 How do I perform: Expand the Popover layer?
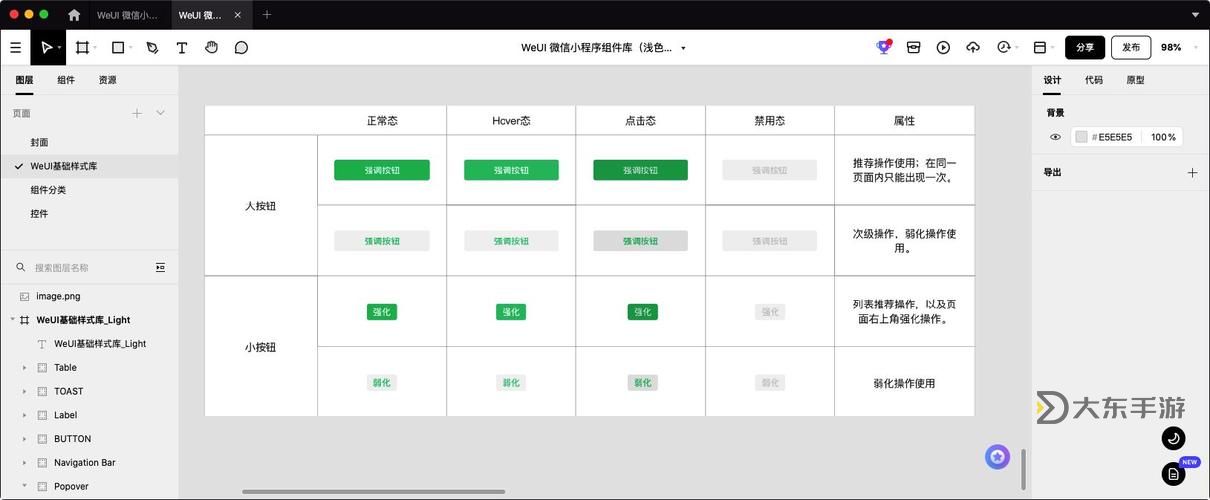tap(25, 487)
